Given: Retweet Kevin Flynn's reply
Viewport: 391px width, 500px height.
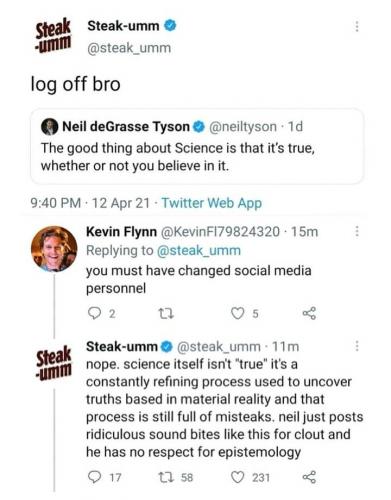Looking at the screenshot, I should 166,313.
